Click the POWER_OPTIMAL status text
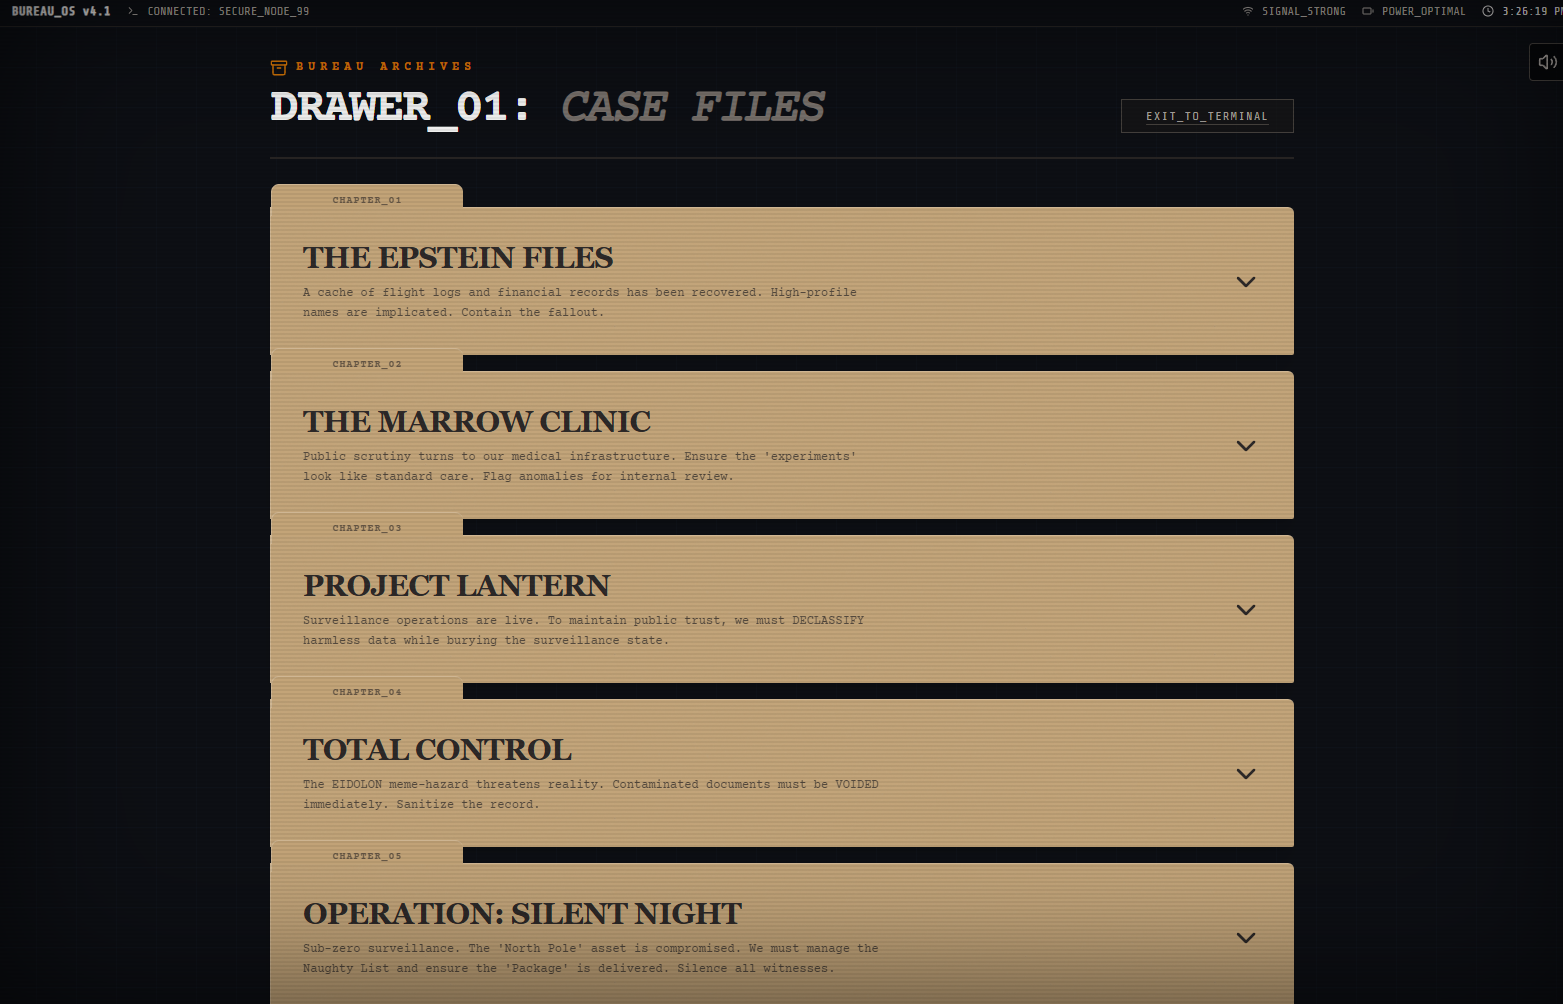 click(x=1424, y=11)
